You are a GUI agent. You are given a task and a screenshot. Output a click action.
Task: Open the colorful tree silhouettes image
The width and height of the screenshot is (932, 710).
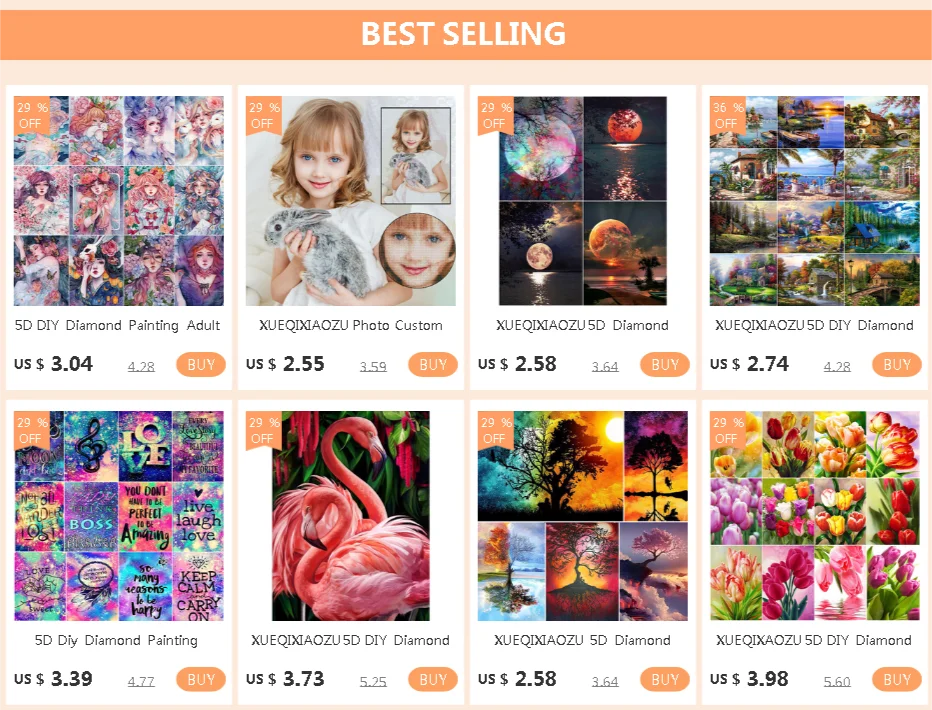pyautogui.click(x=582, y=516)
